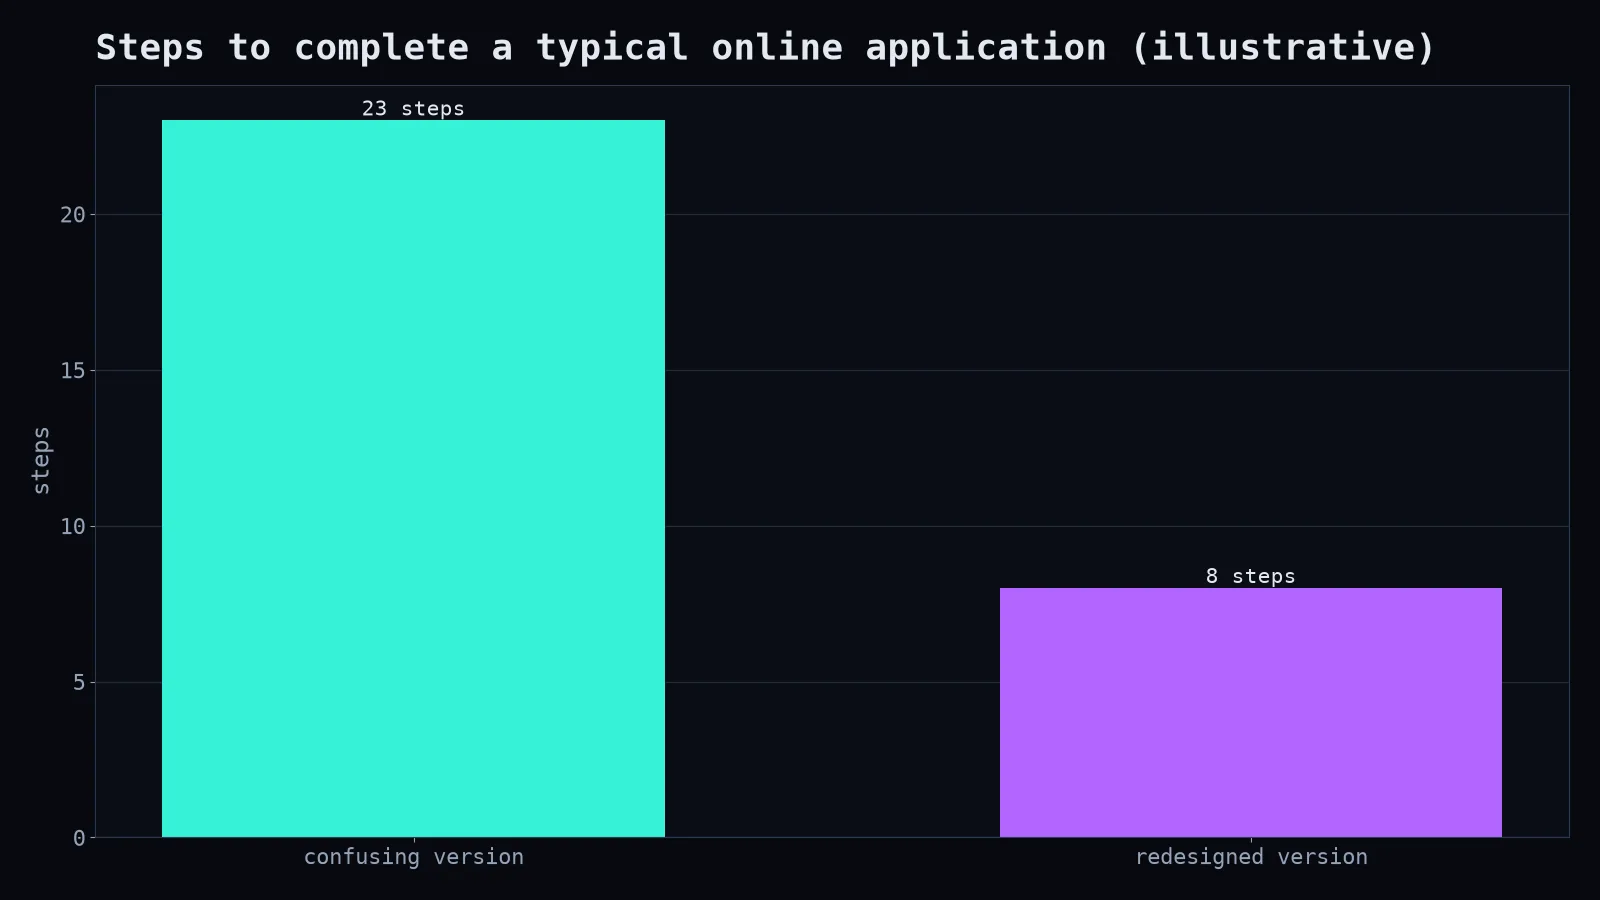Viewport: 1600px width, 900px height.
Task: Select the teal confusing version bar
Action: tap(413, 478)
